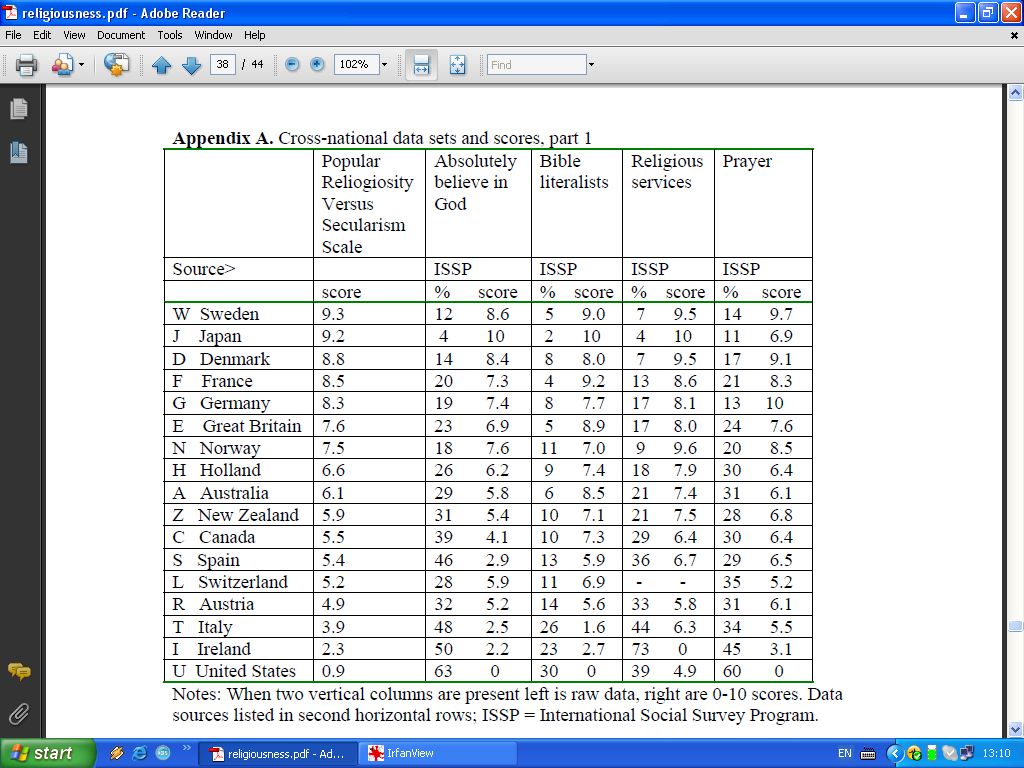This screenshot has width=1024, height=768.
Task: Zoom out with the minus button
Action: click(x=292, y=65)
